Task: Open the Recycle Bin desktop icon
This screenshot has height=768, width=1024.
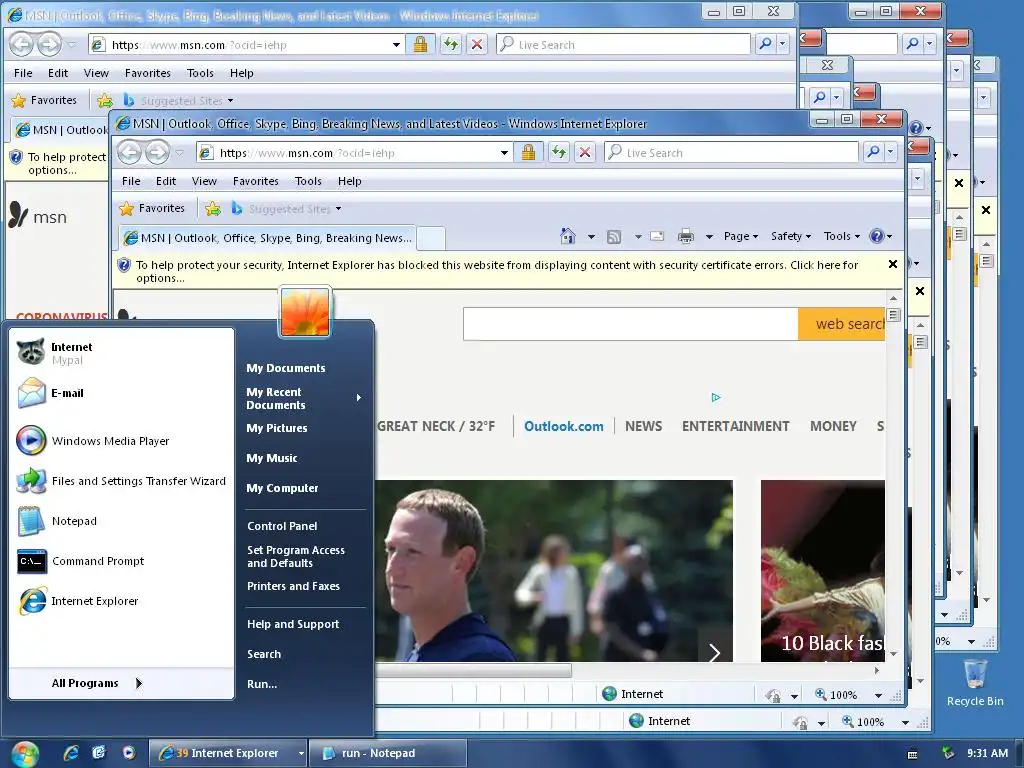Action: [975, 682]
